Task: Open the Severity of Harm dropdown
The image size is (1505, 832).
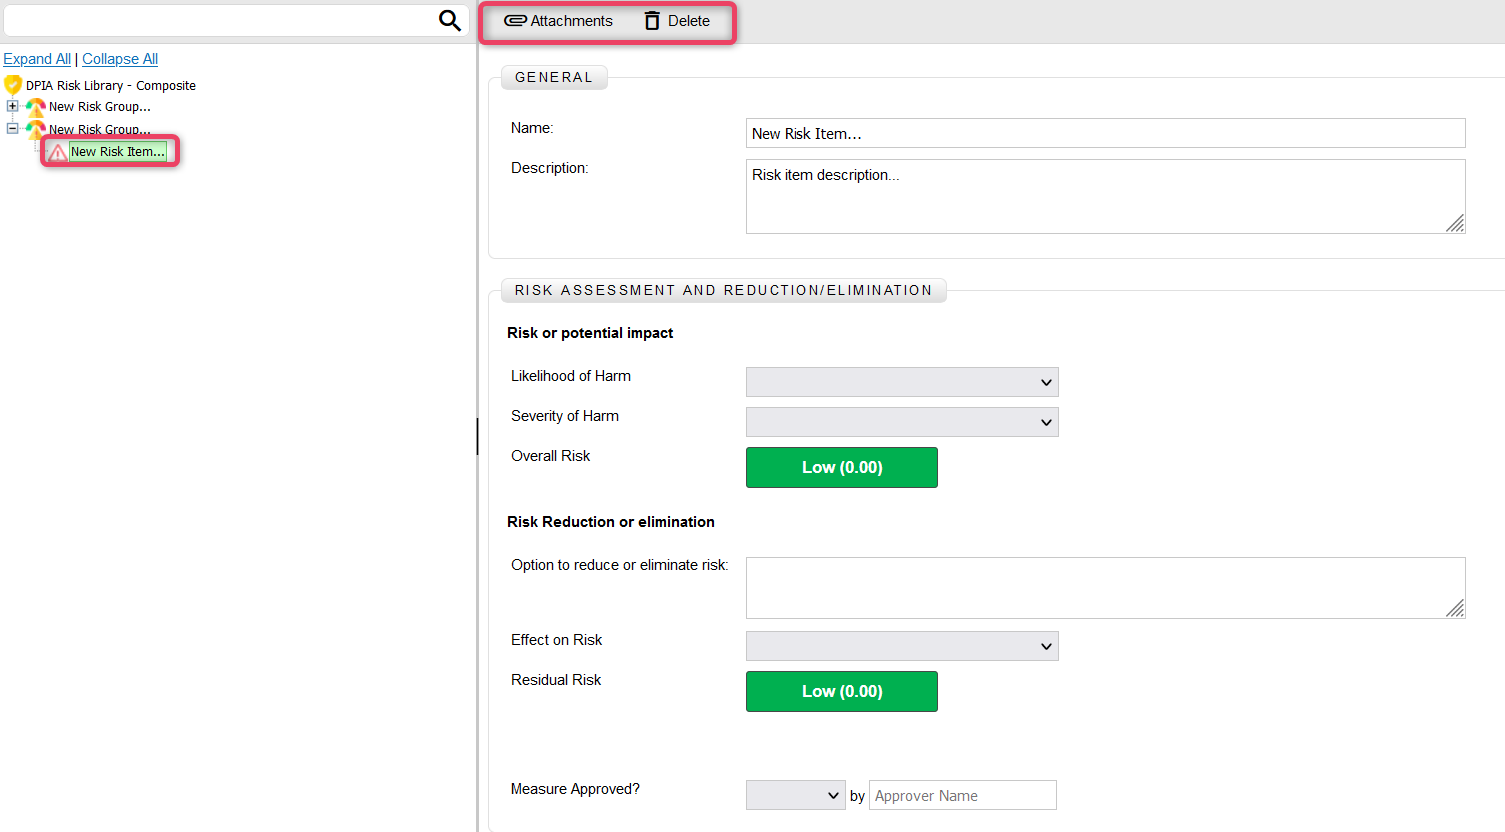Action: tap(902, 422)
